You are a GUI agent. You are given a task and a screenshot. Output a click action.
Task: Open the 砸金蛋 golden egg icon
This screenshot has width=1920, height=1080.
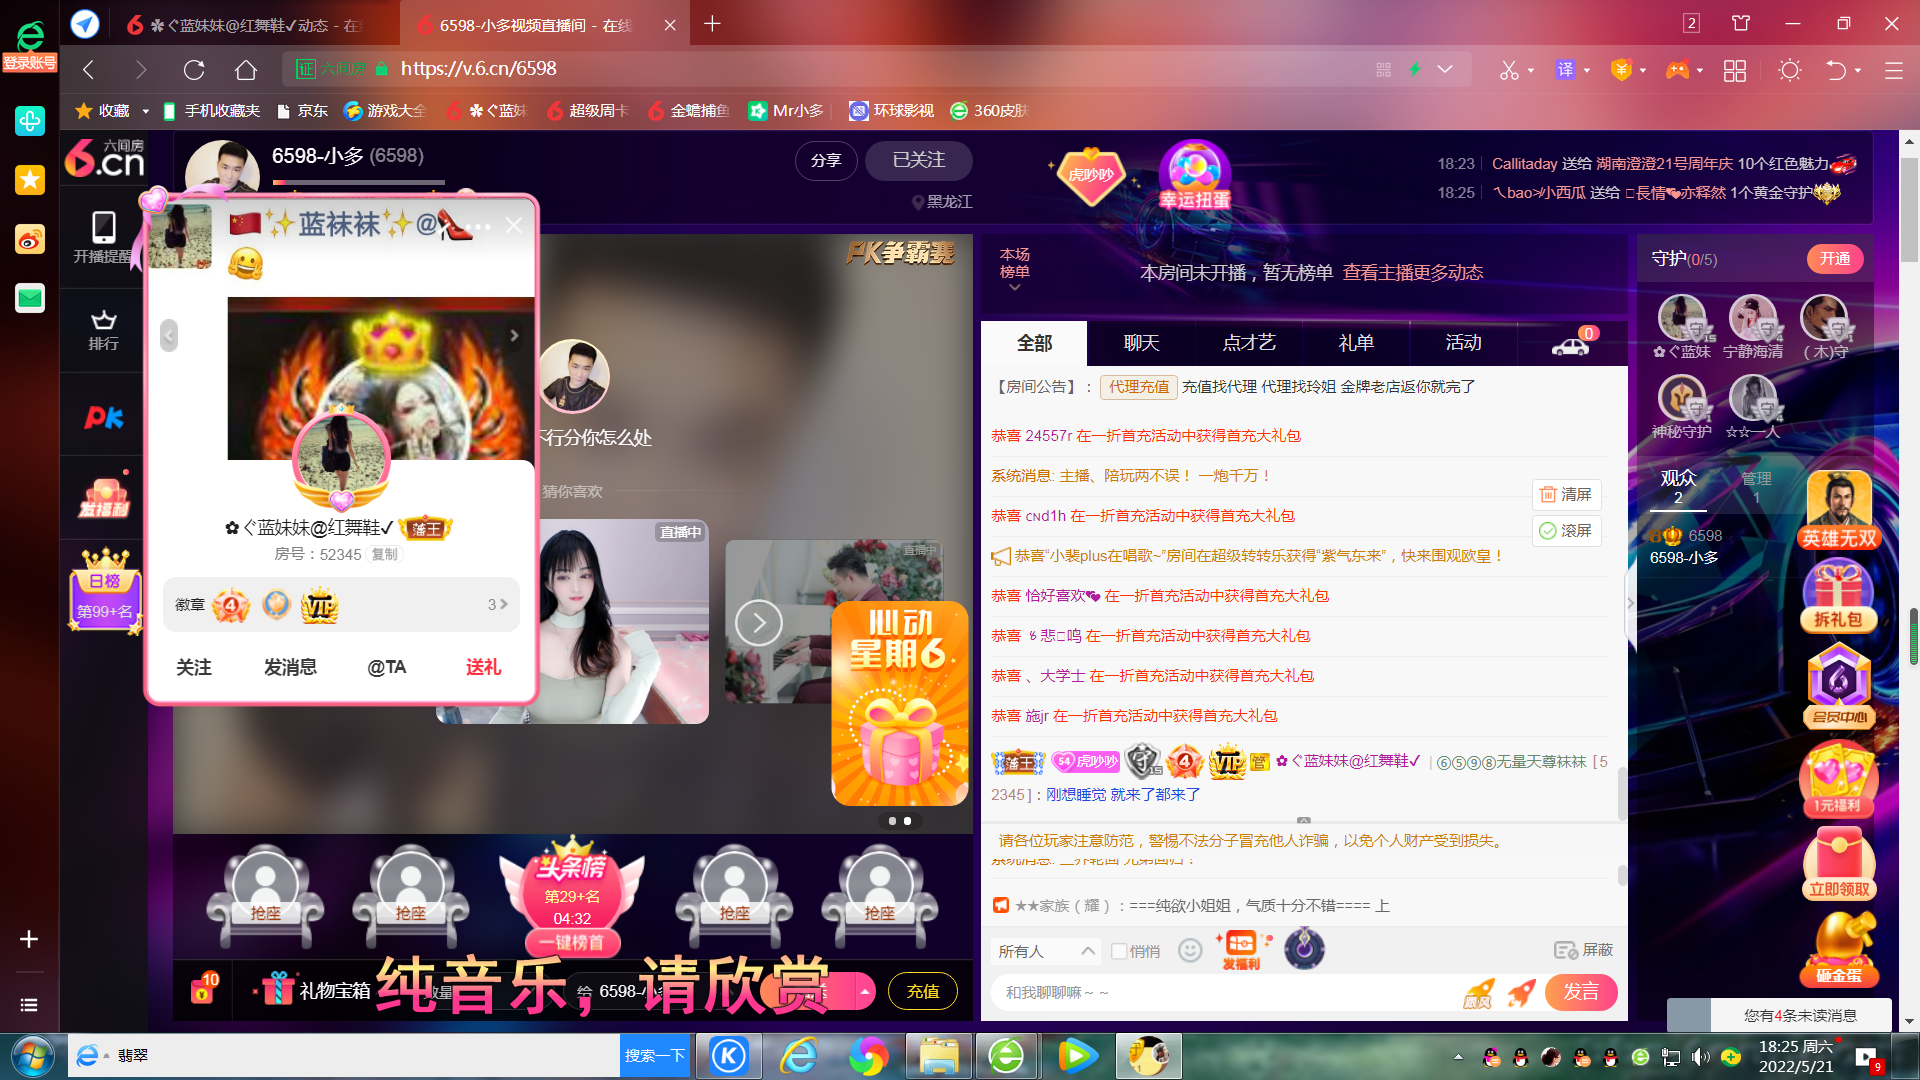1839,948
